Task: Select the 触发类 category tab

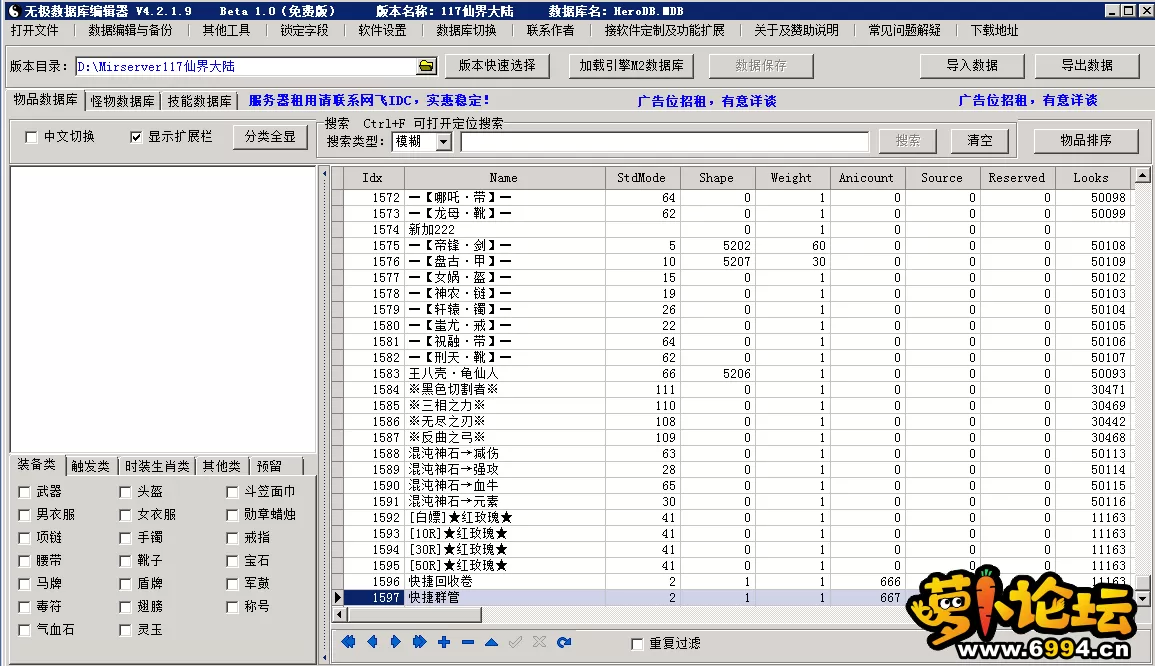Action: coord(90,466)
